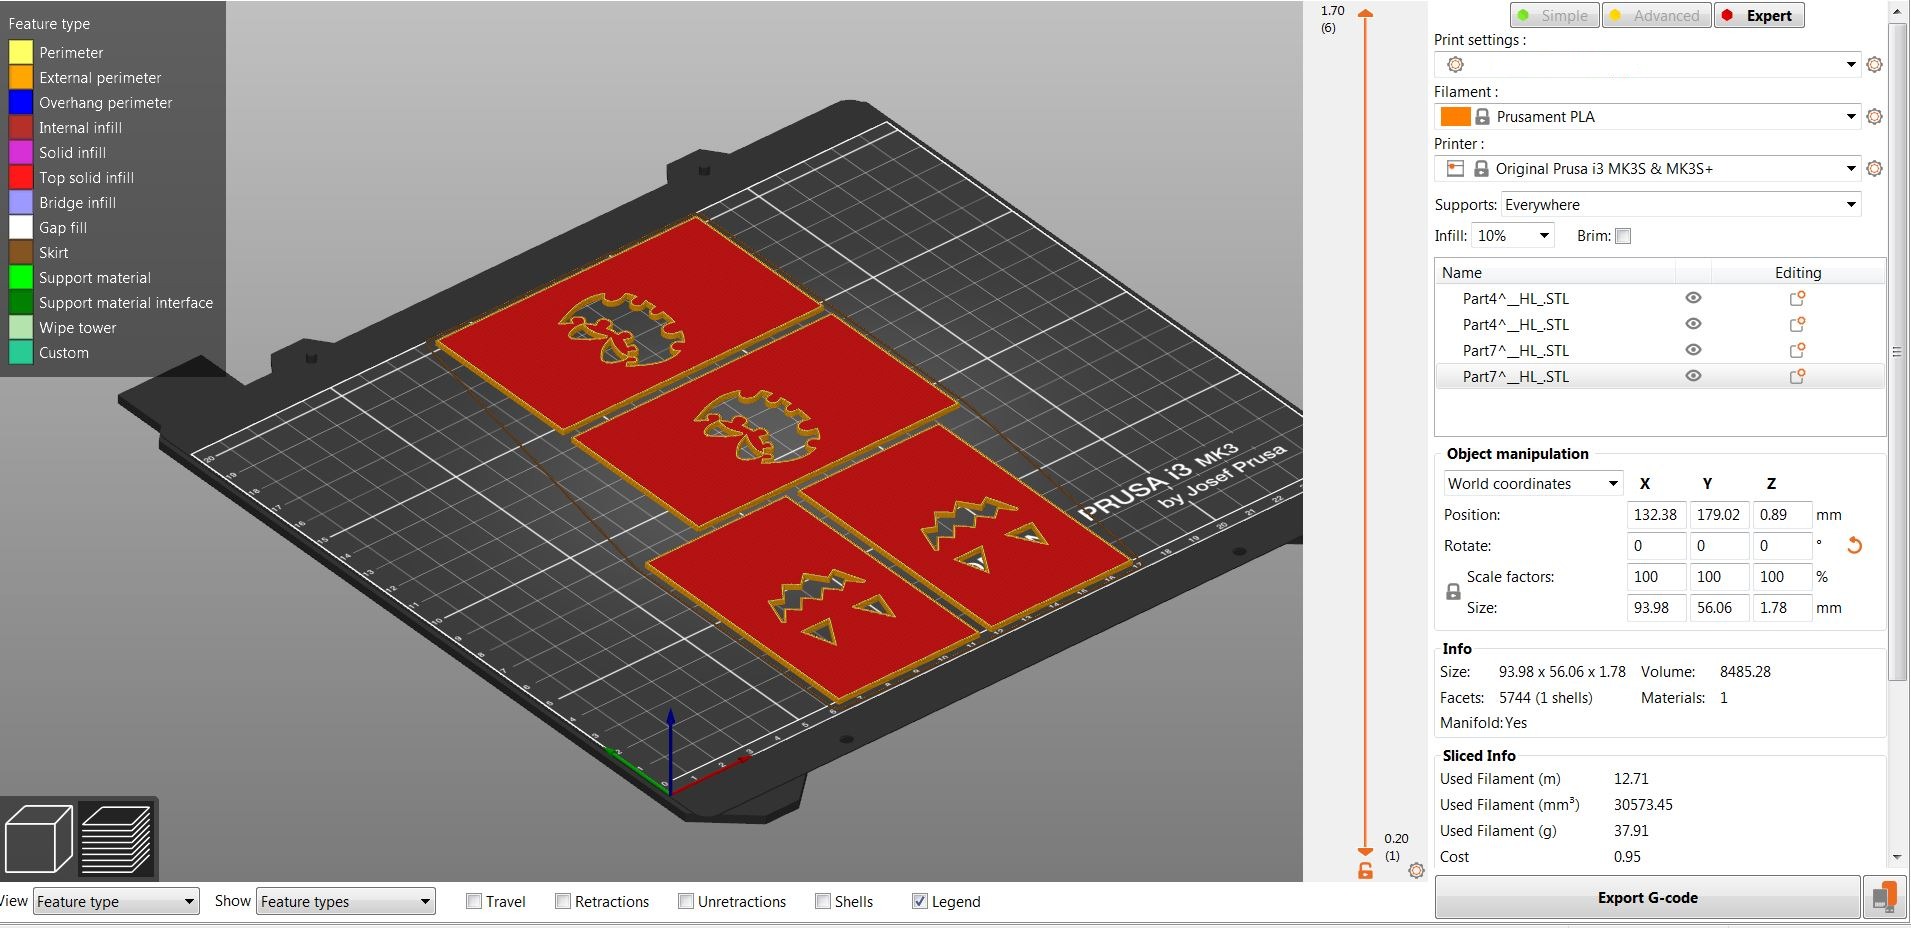
Task: Click the Size X field showing 93.98
Action: point(1656,608)
